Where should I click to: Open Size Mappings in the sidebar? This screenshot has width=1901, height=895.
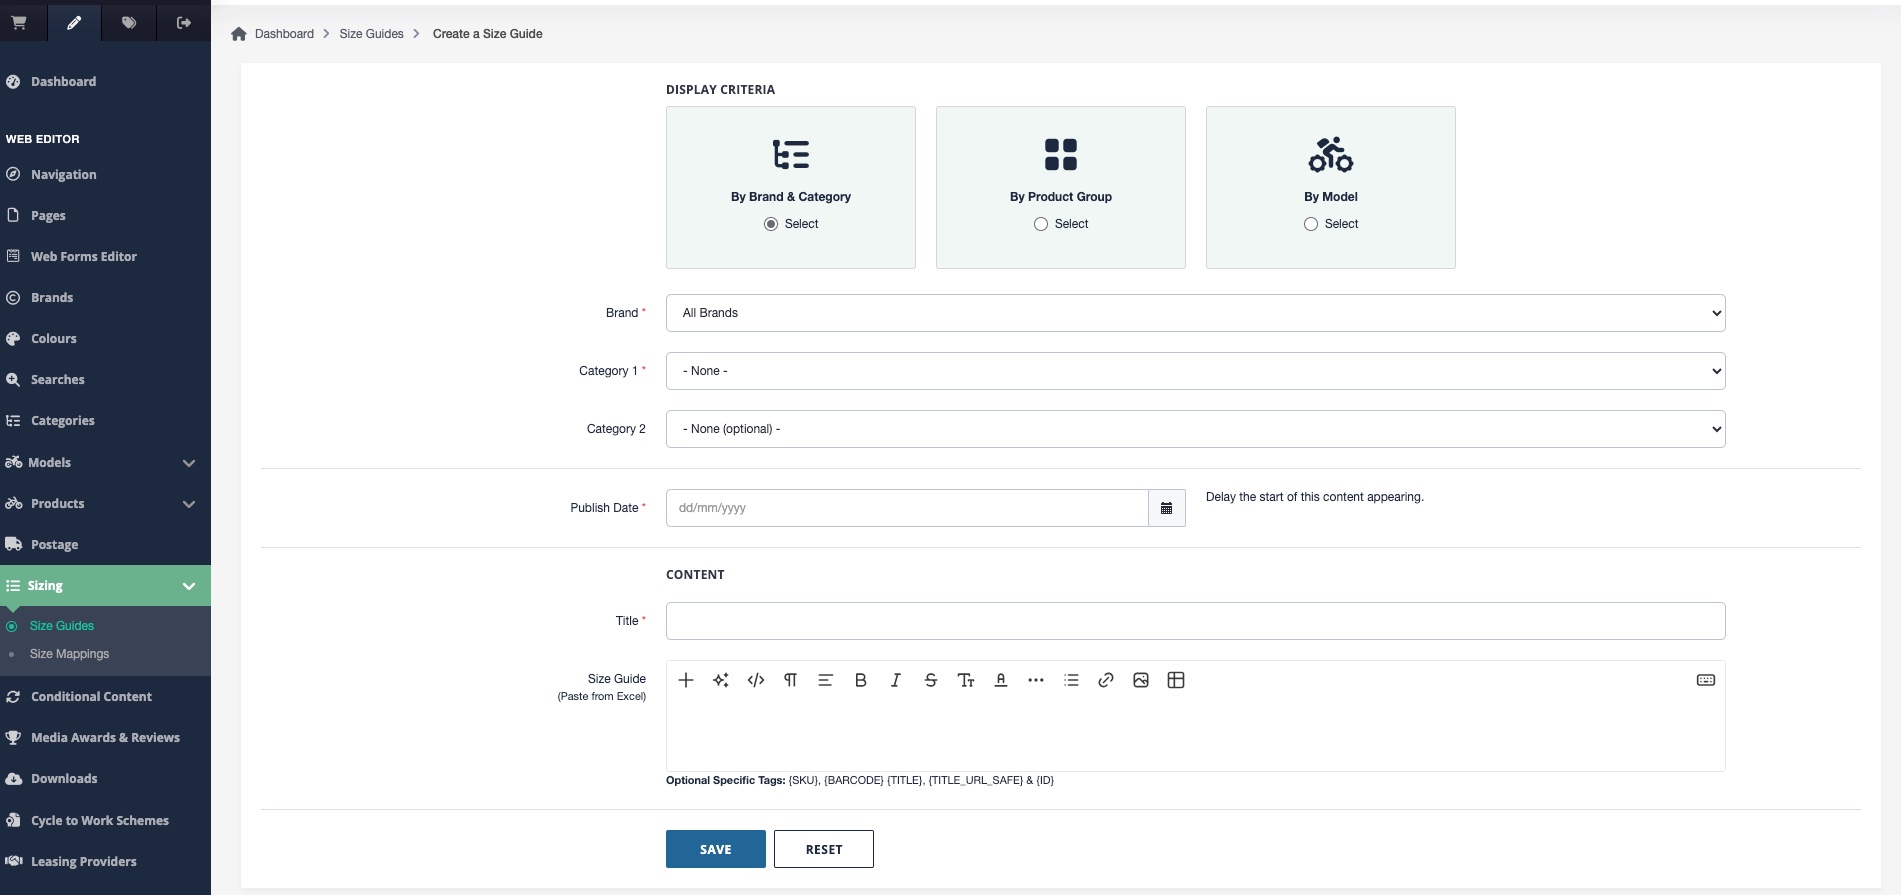[x=69, y=654]
